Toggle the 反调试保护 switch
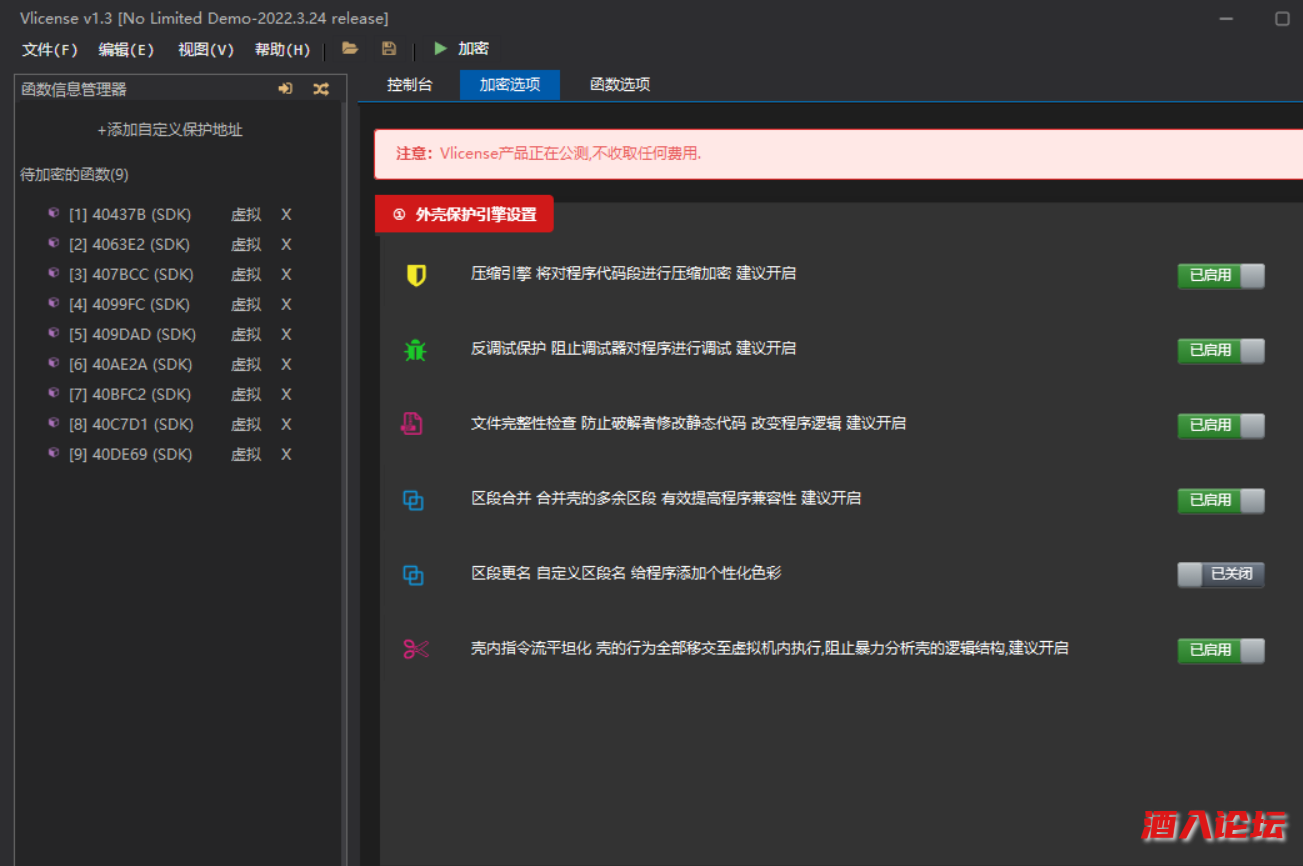 point(1221,350)
